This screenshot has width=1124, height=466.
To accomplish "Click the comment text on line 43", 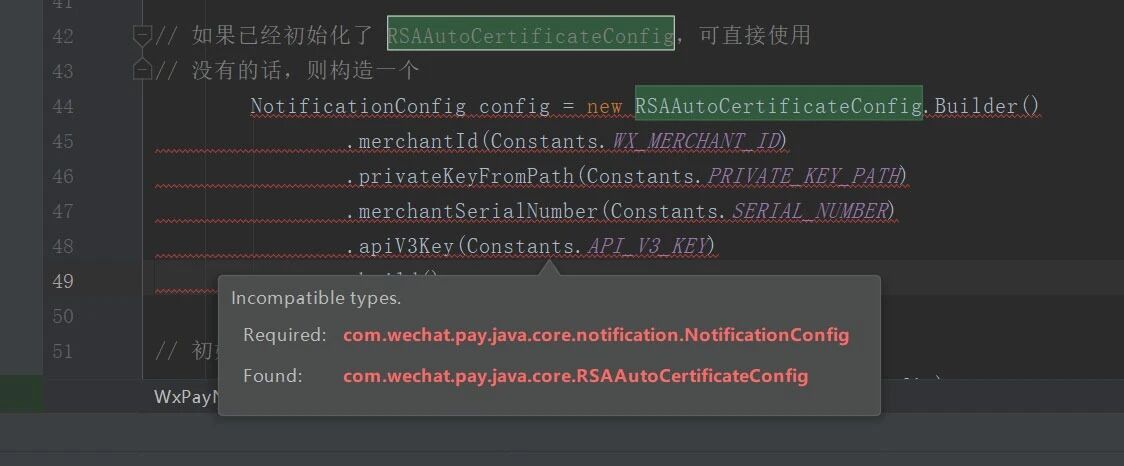I will [x=287, y=71].
